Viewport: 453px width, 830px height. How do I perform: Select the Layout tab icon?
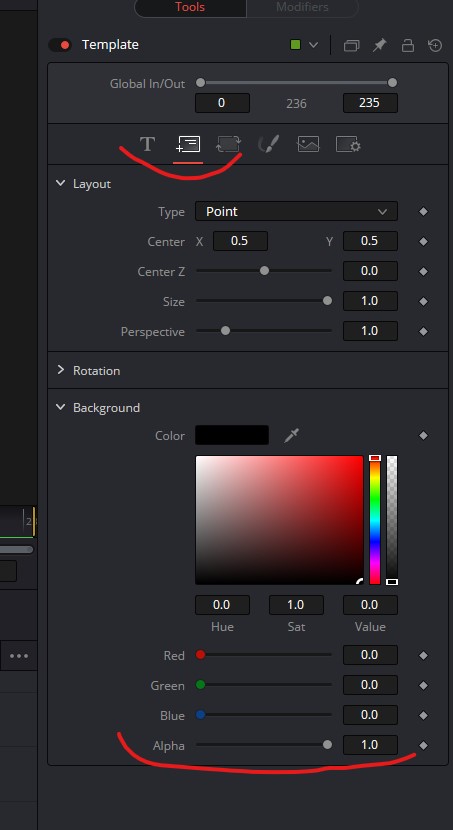pos(188,144)
